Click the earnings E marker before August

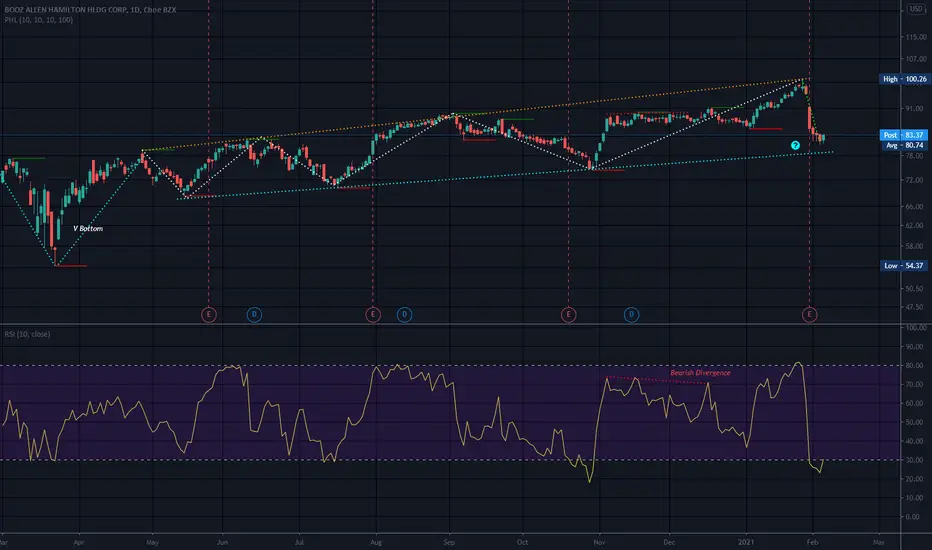pos(373,315)
